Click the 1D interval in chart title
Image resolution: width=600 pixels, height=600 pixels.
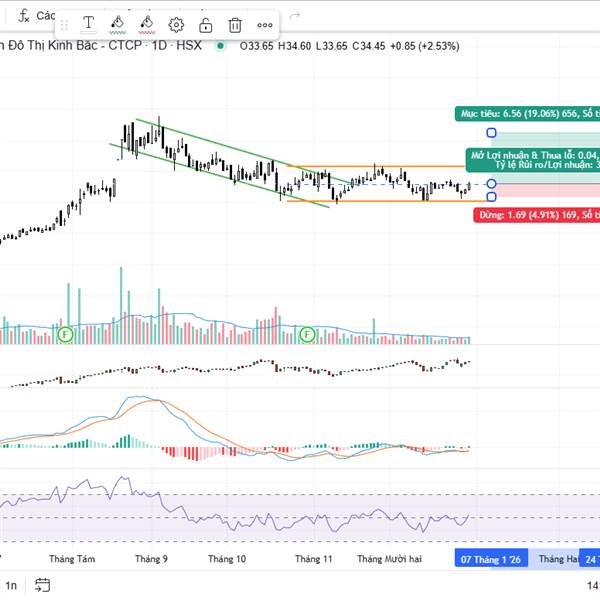(160, 45)
